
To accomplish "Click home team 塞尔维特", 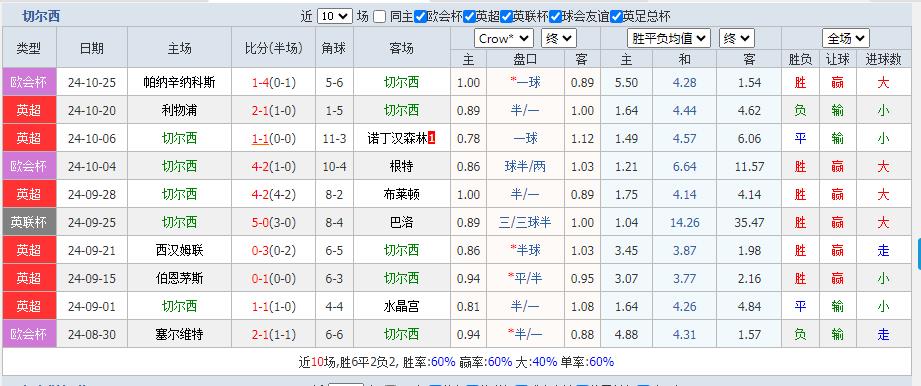I will [180, 335].
